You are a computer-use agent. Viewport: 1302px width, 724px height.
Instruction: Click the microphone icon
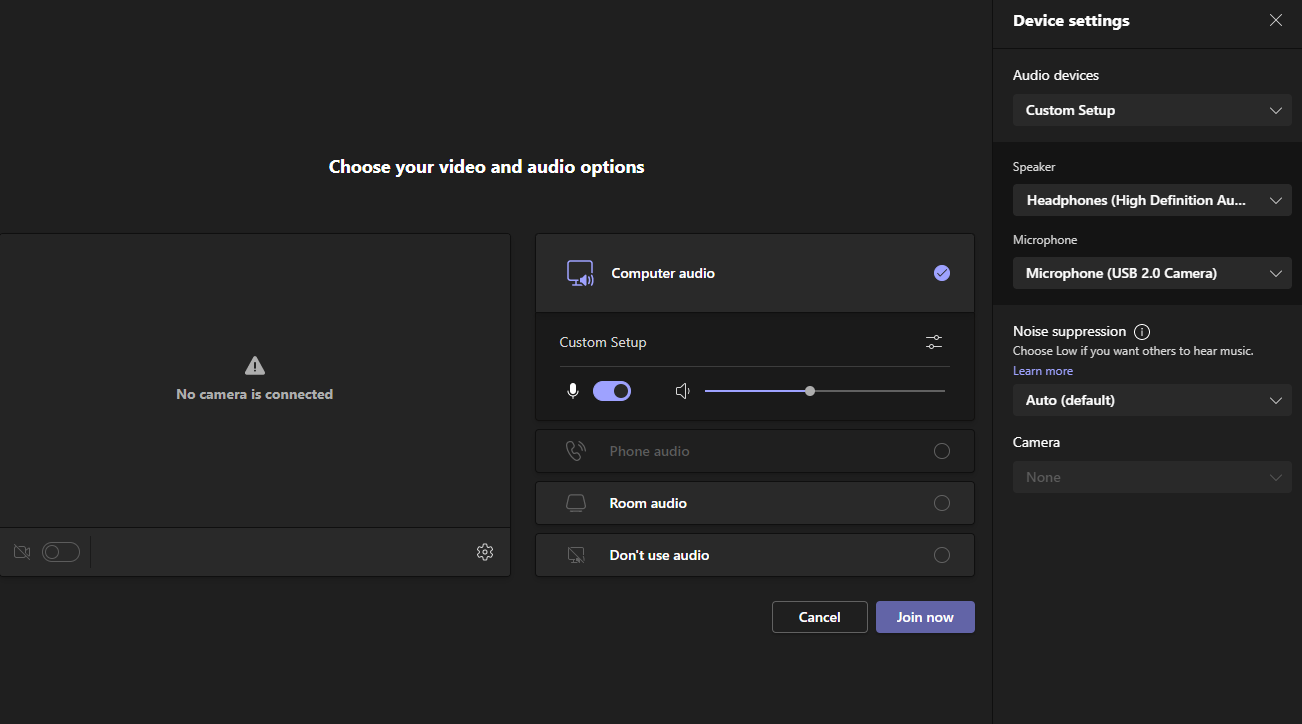tap(573, 391)
